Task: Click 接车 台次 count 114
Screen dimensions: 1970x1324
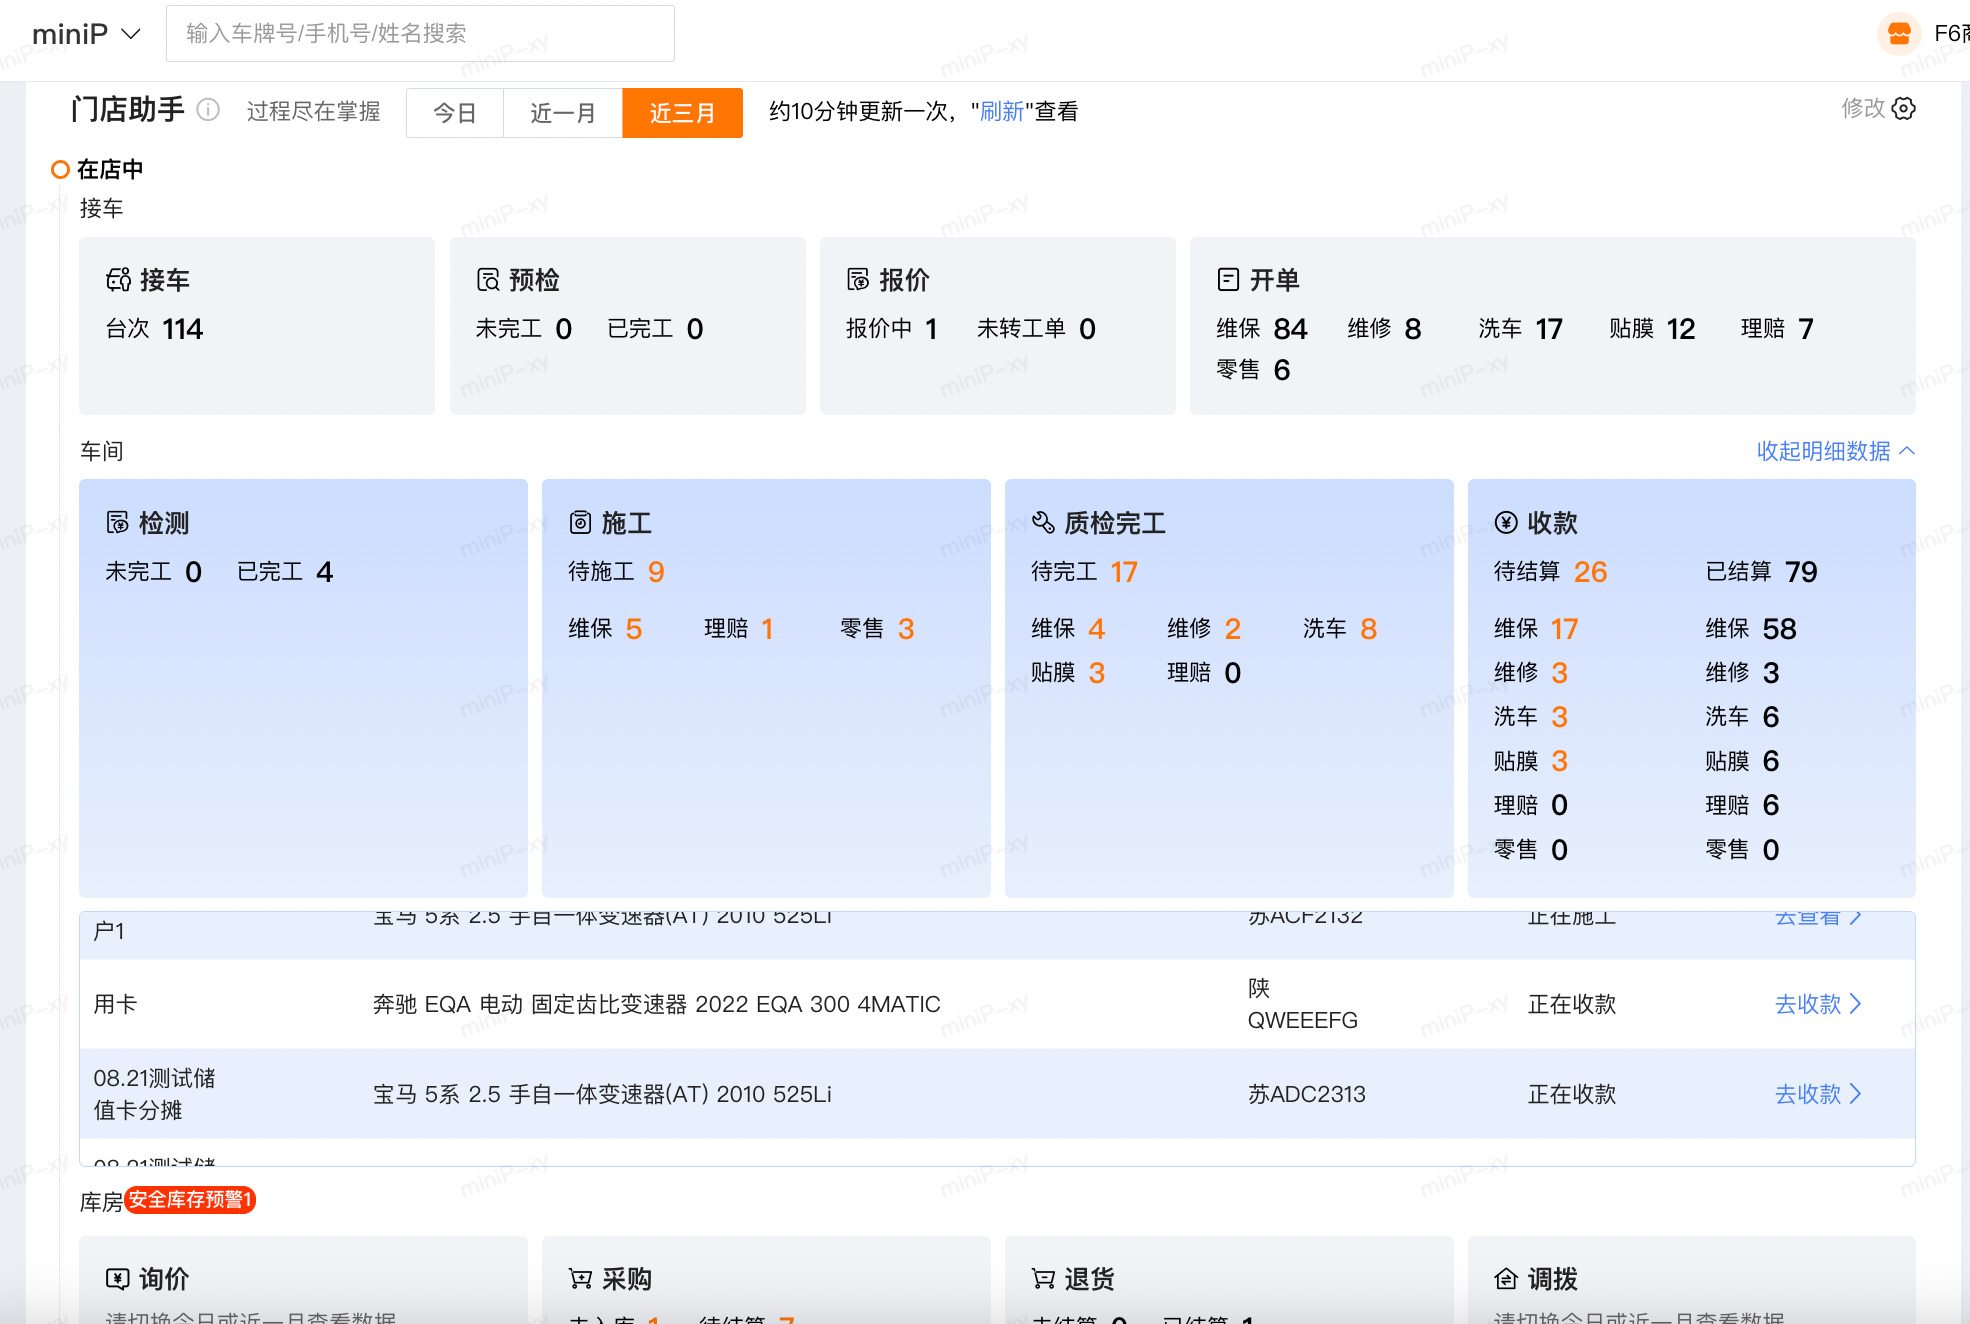Action: pyautogui.click(x=182, y=329)
